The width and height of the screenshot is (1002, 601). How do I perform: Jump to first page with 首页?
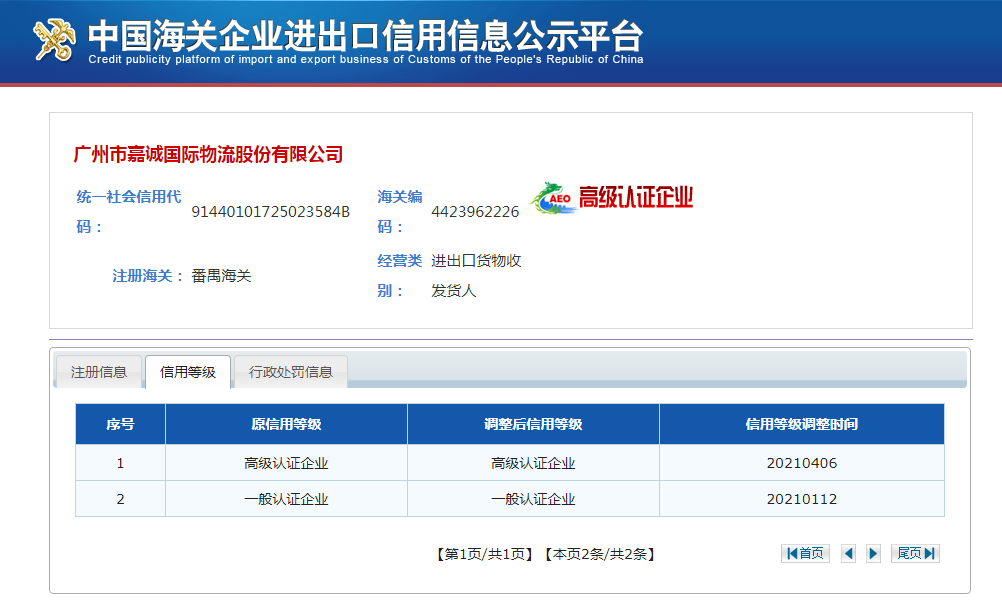click(805, 554)
